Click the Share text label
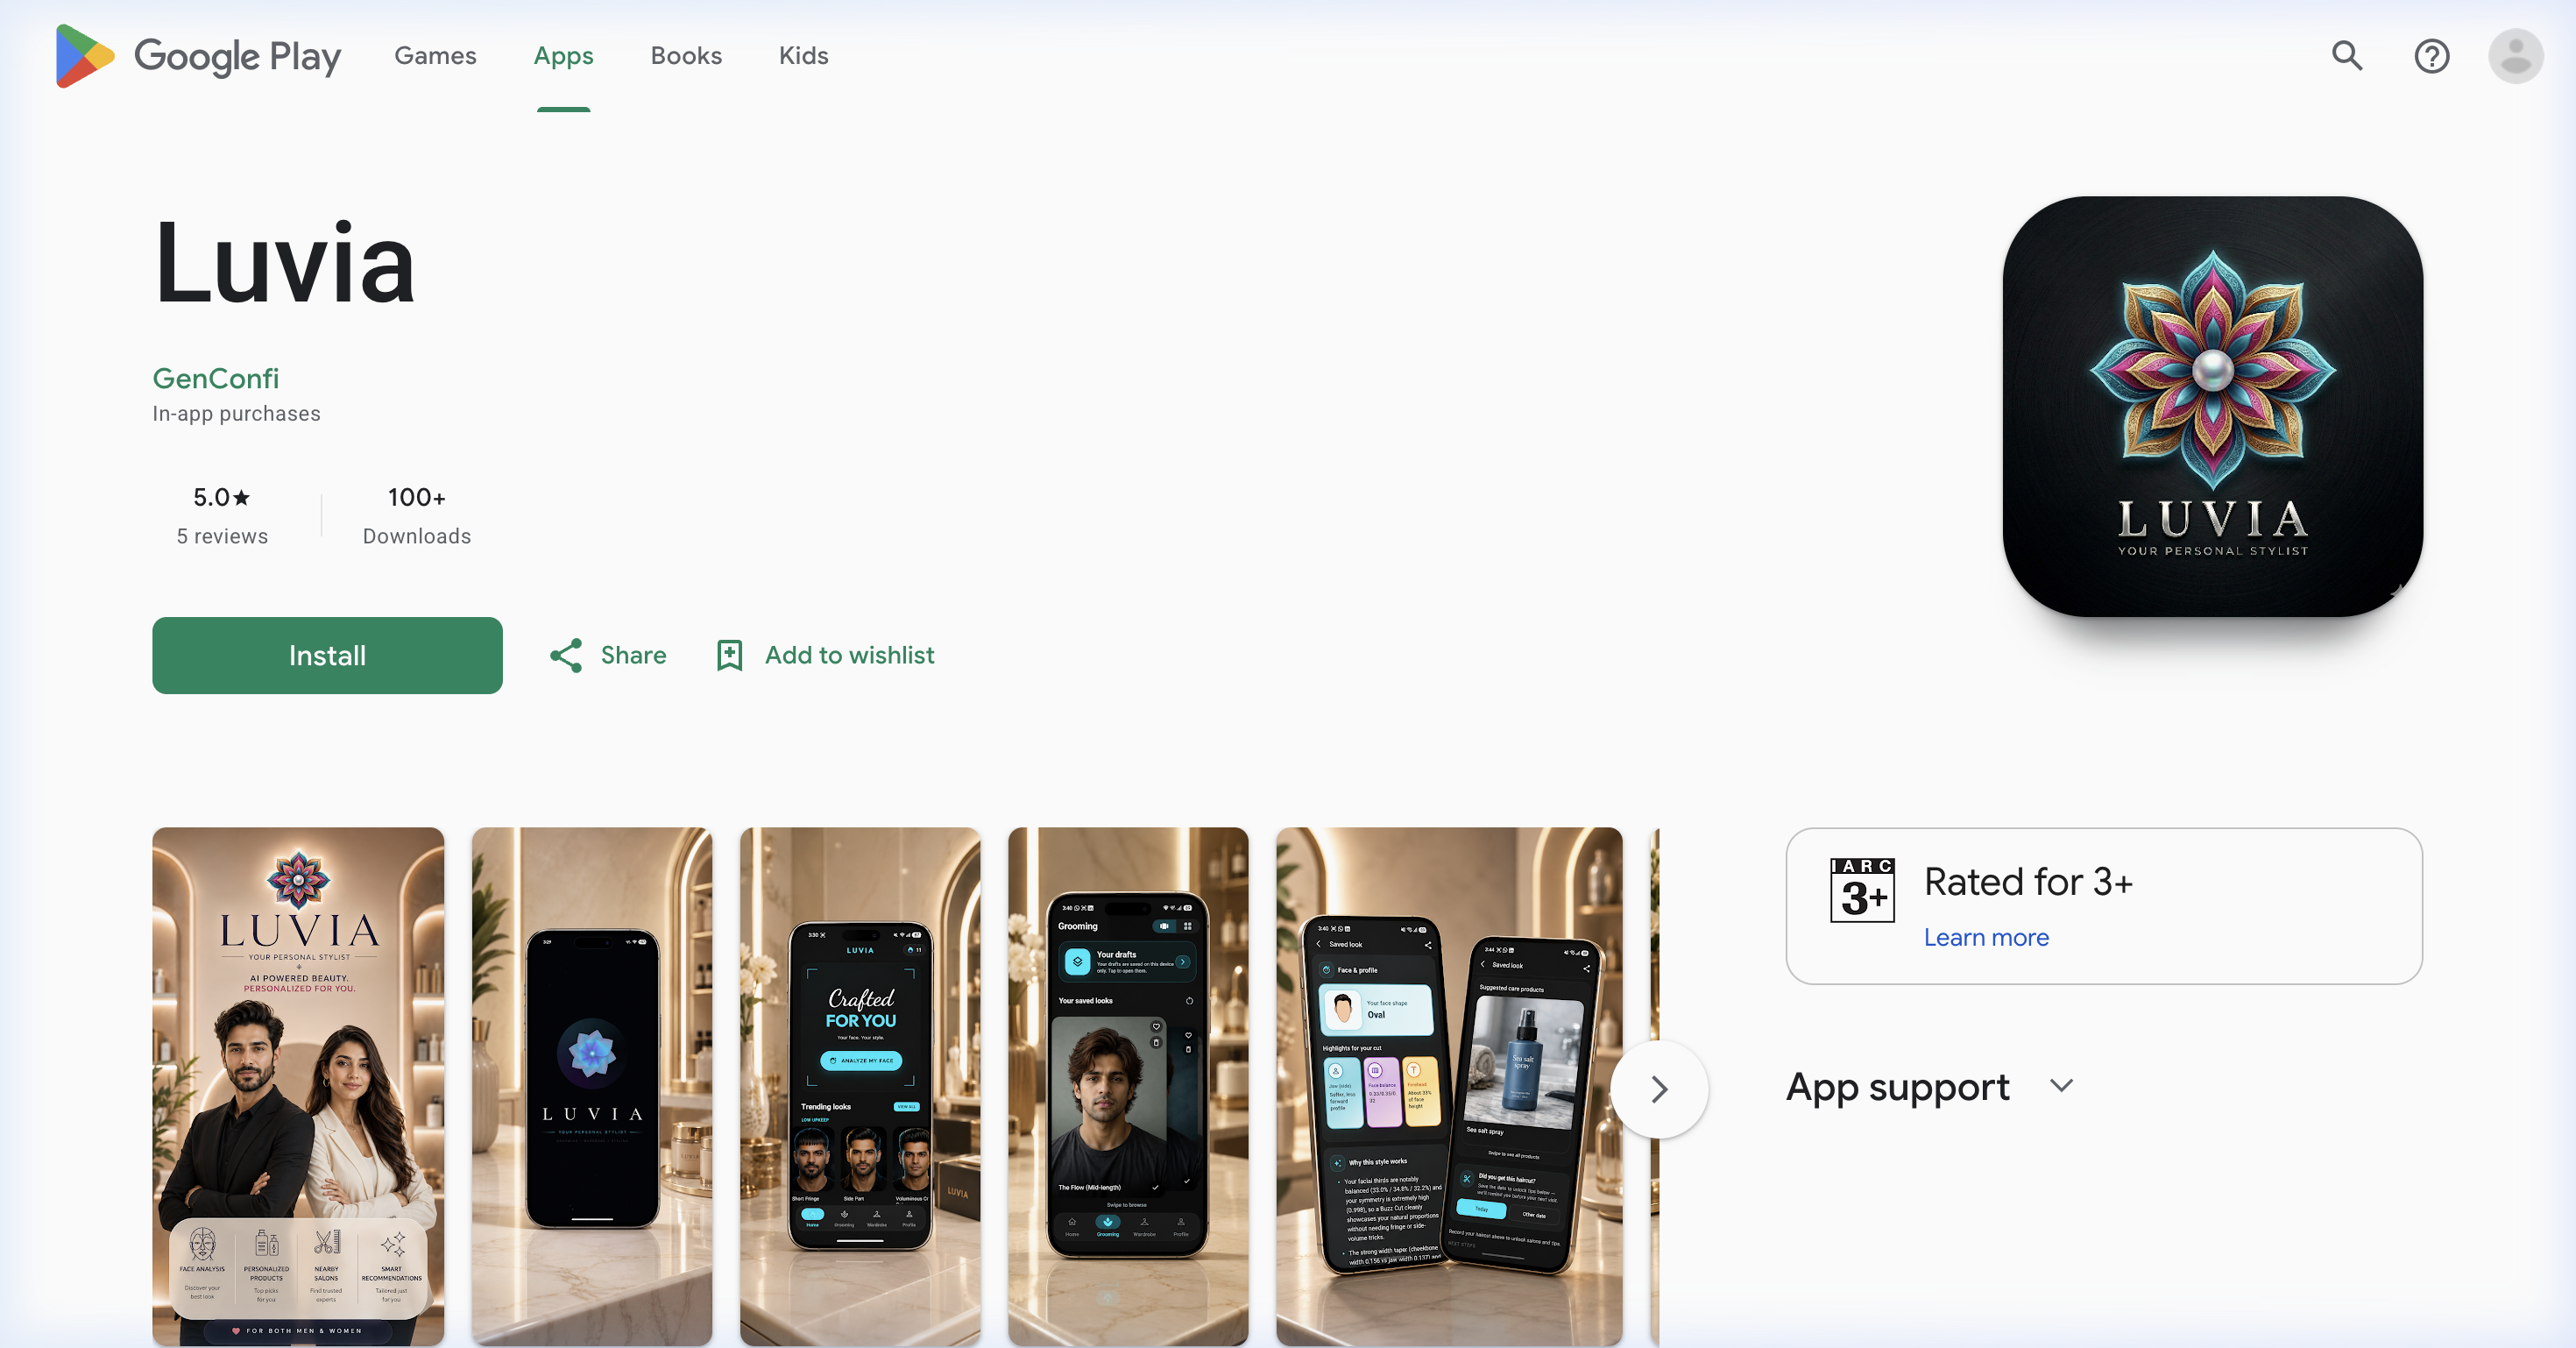 (x=633, y=656)
